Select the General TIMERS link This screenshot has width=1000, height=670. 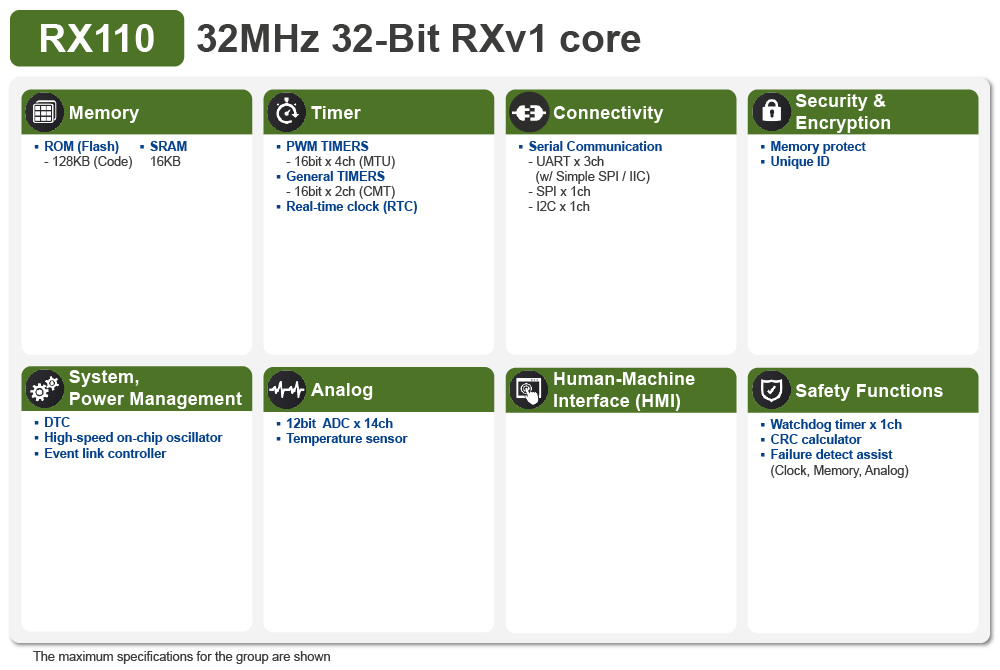(x=335, y=176)
